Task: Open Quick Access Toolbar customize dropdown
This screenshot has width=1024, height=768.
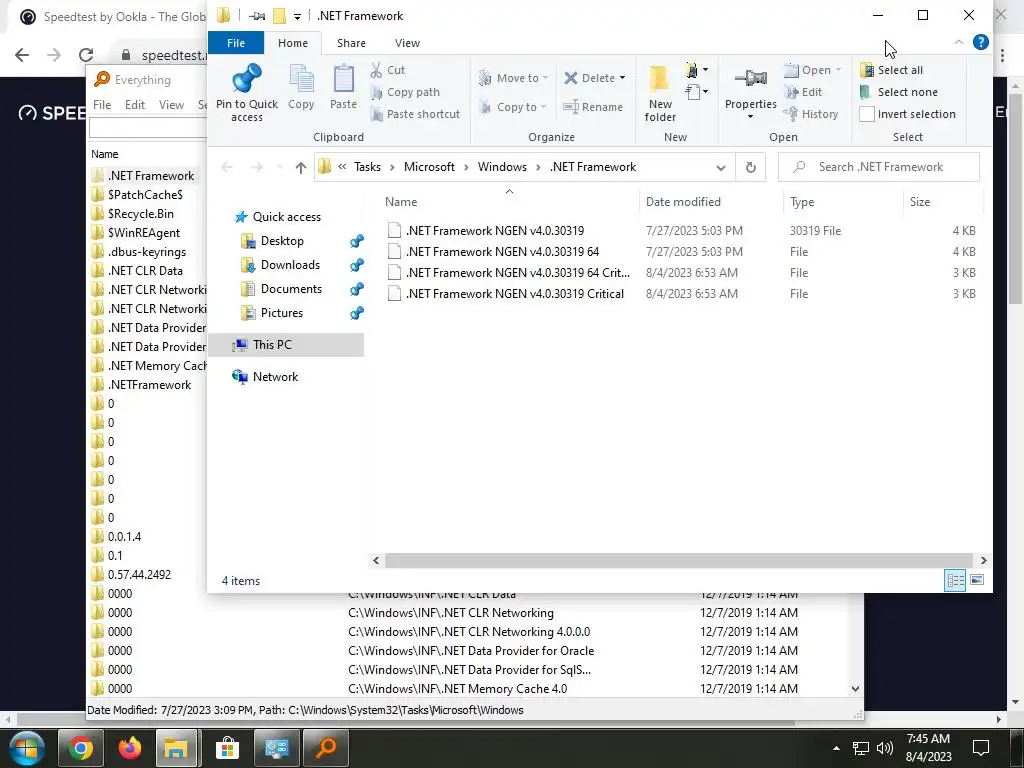Action: click(x=297, y=16)
